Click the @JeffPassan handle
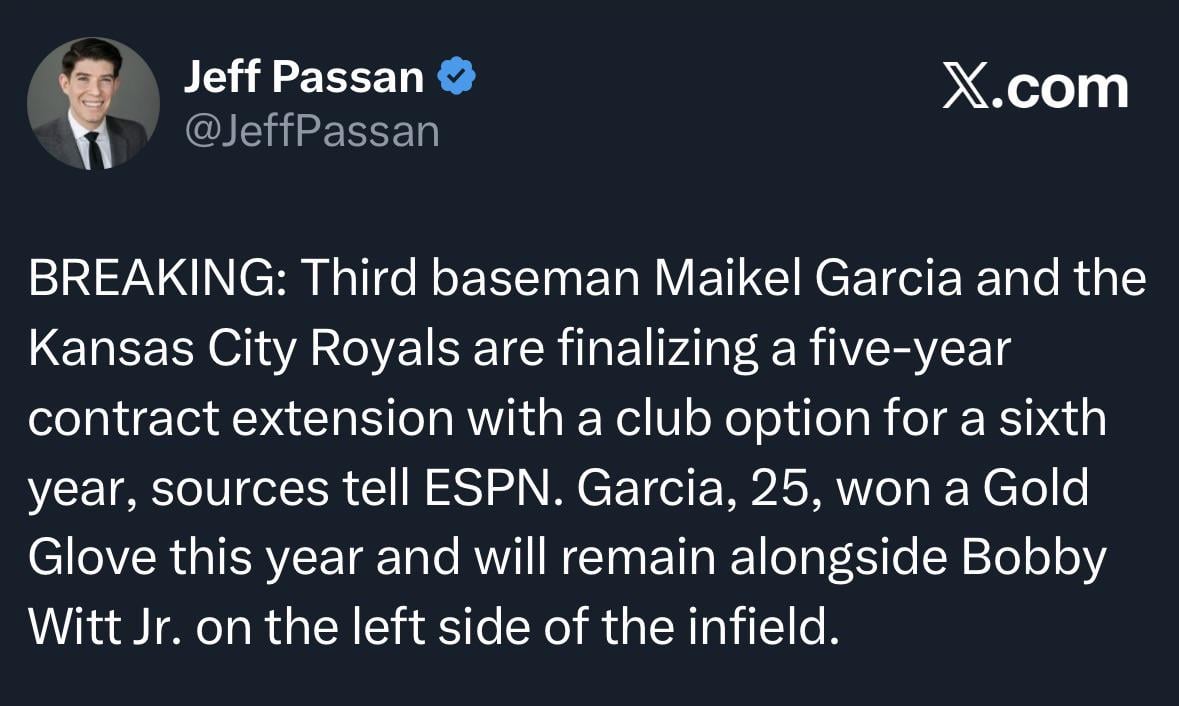This screenshot has height=706, width=1179. (x=311, y=130)
